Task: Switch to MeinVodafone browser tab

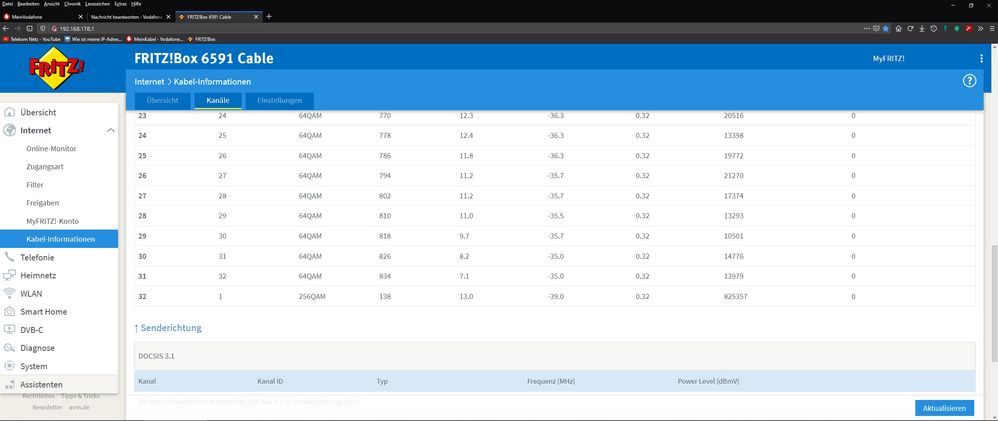Action: coord(43,17)
